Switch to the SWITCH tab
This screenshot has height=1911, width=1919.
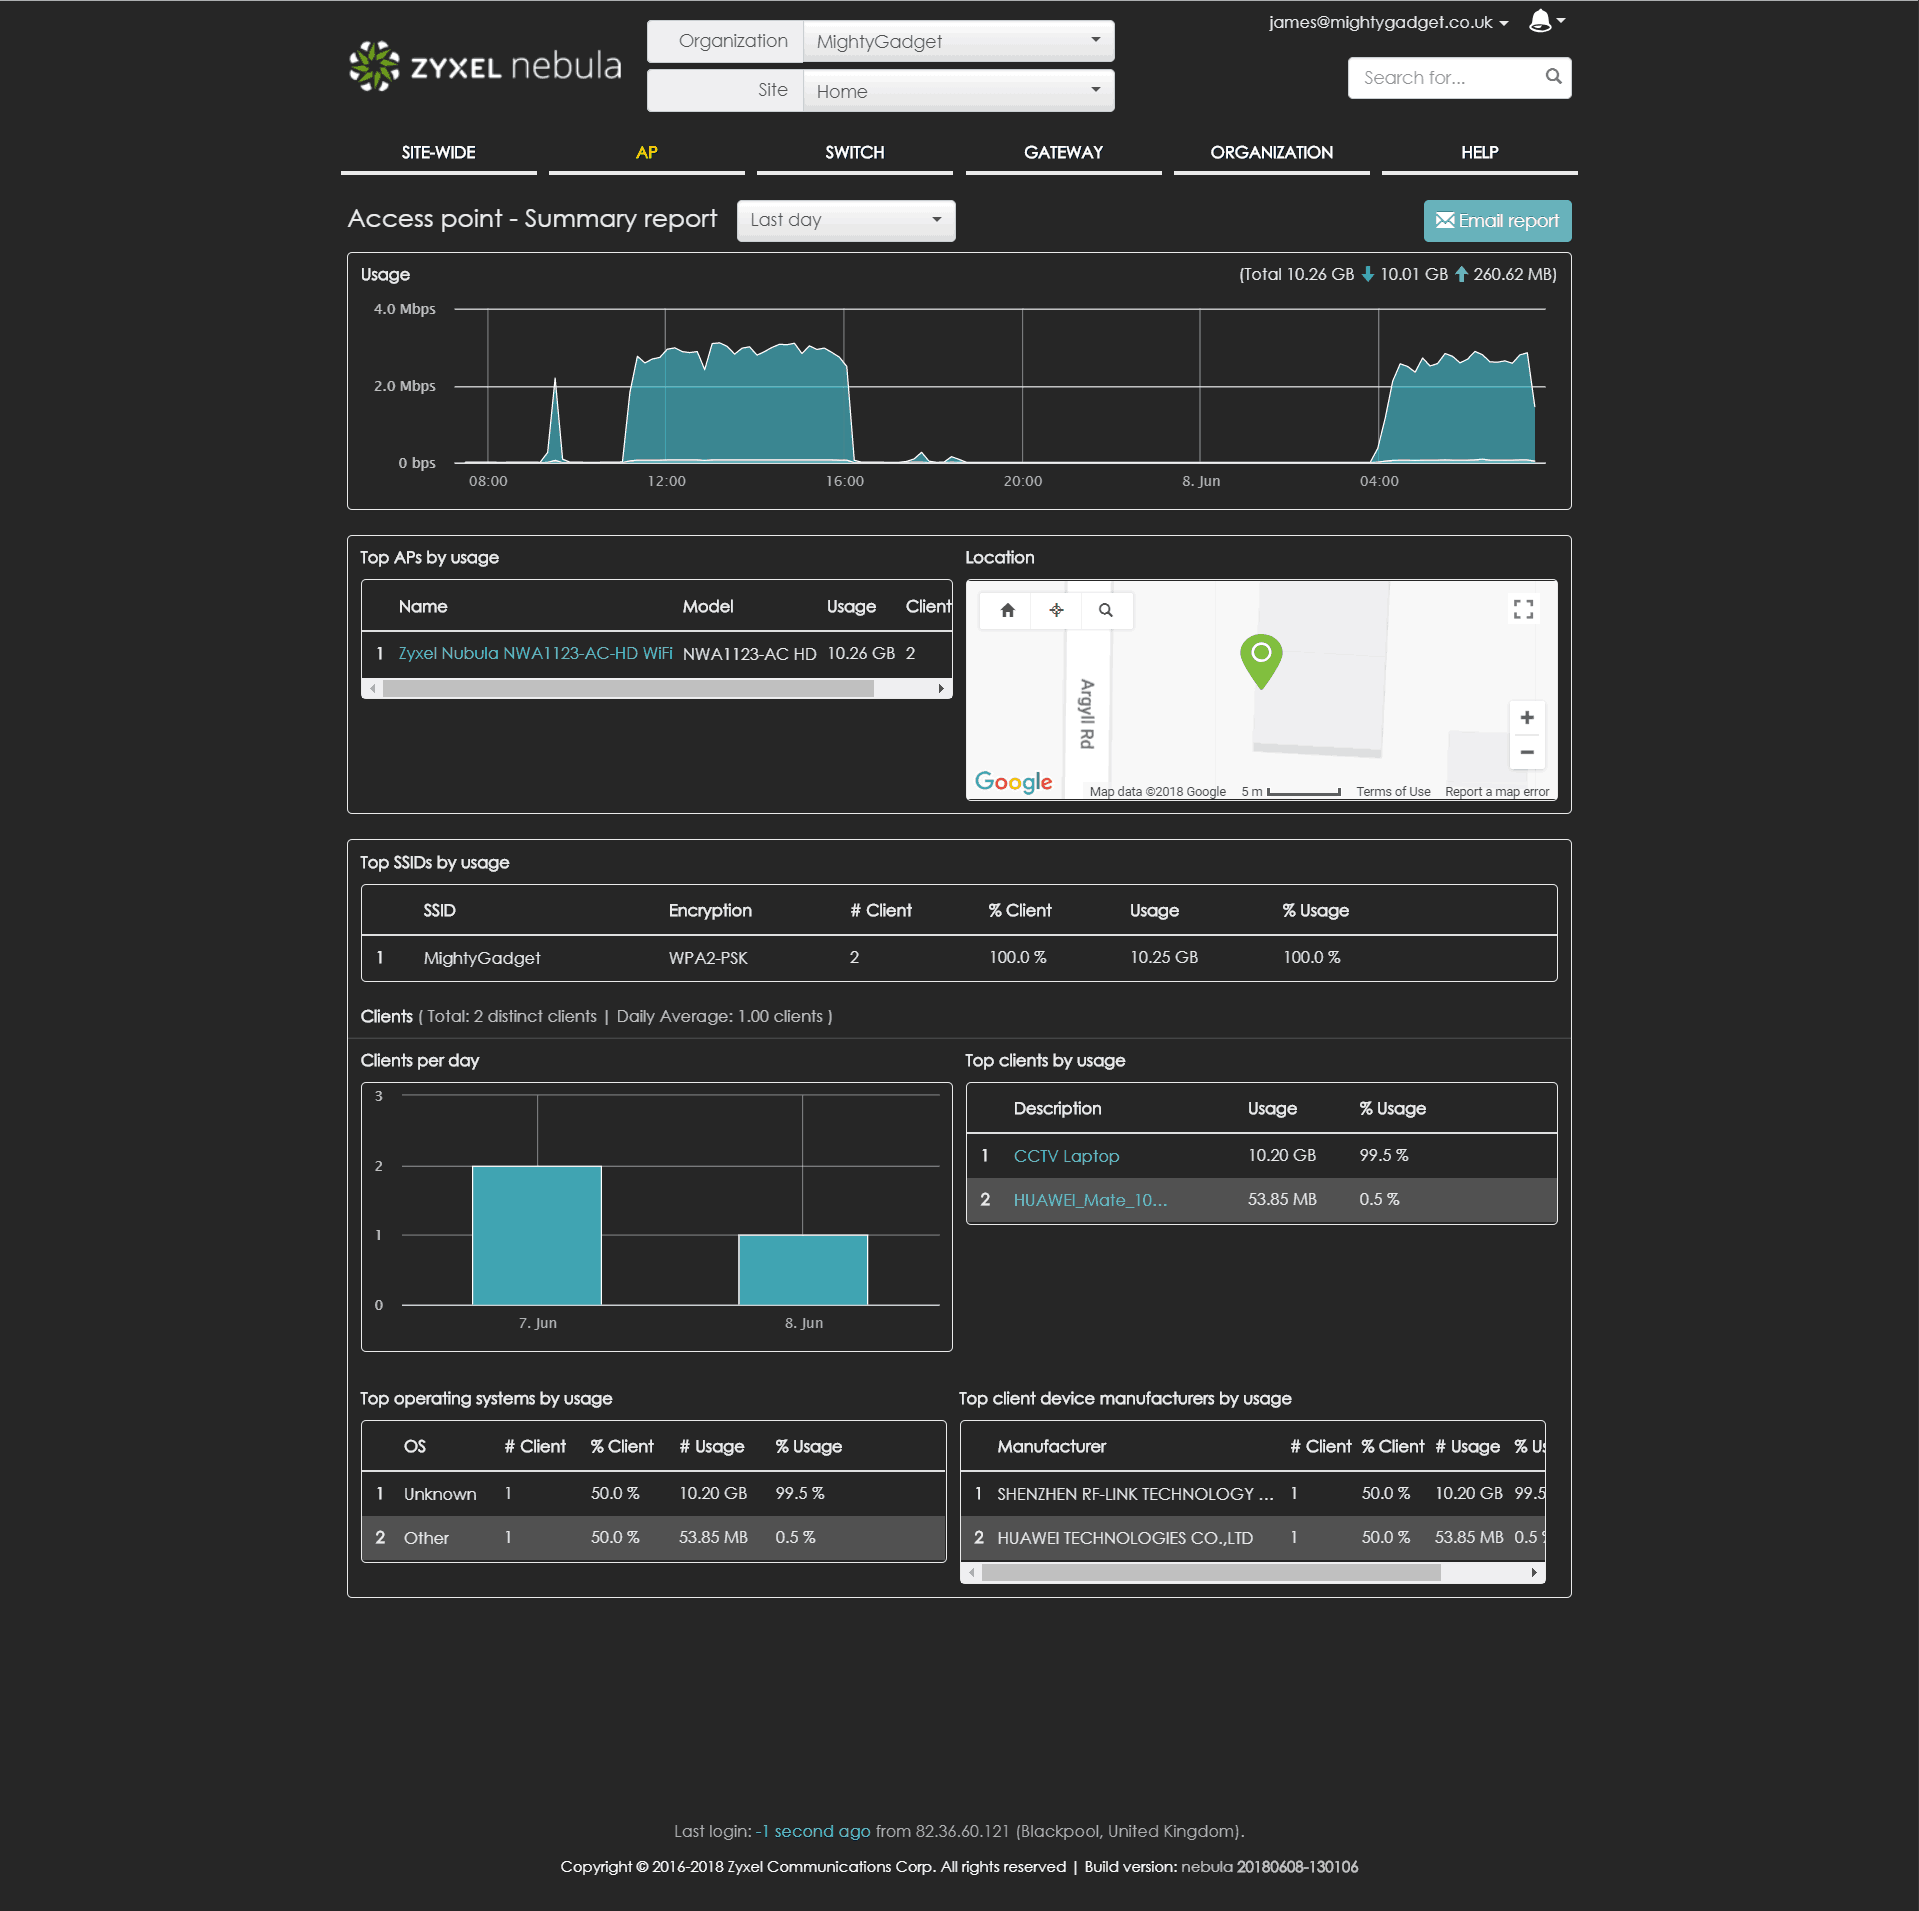pyautogui.click(x=854, y=152)
